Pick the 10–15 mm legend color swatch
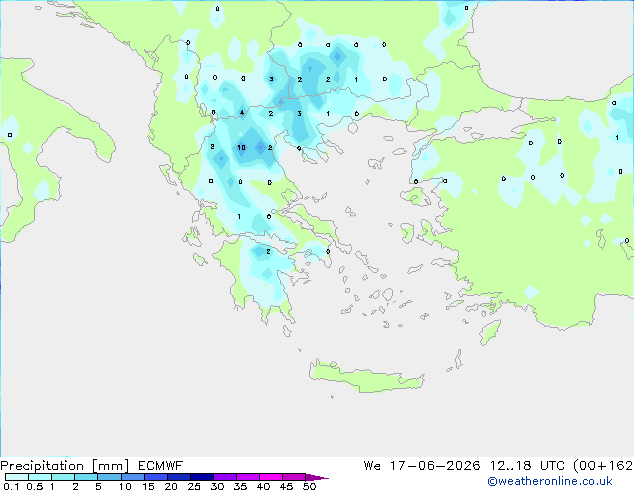Screen dimensions: 634x490 [133, 477]
